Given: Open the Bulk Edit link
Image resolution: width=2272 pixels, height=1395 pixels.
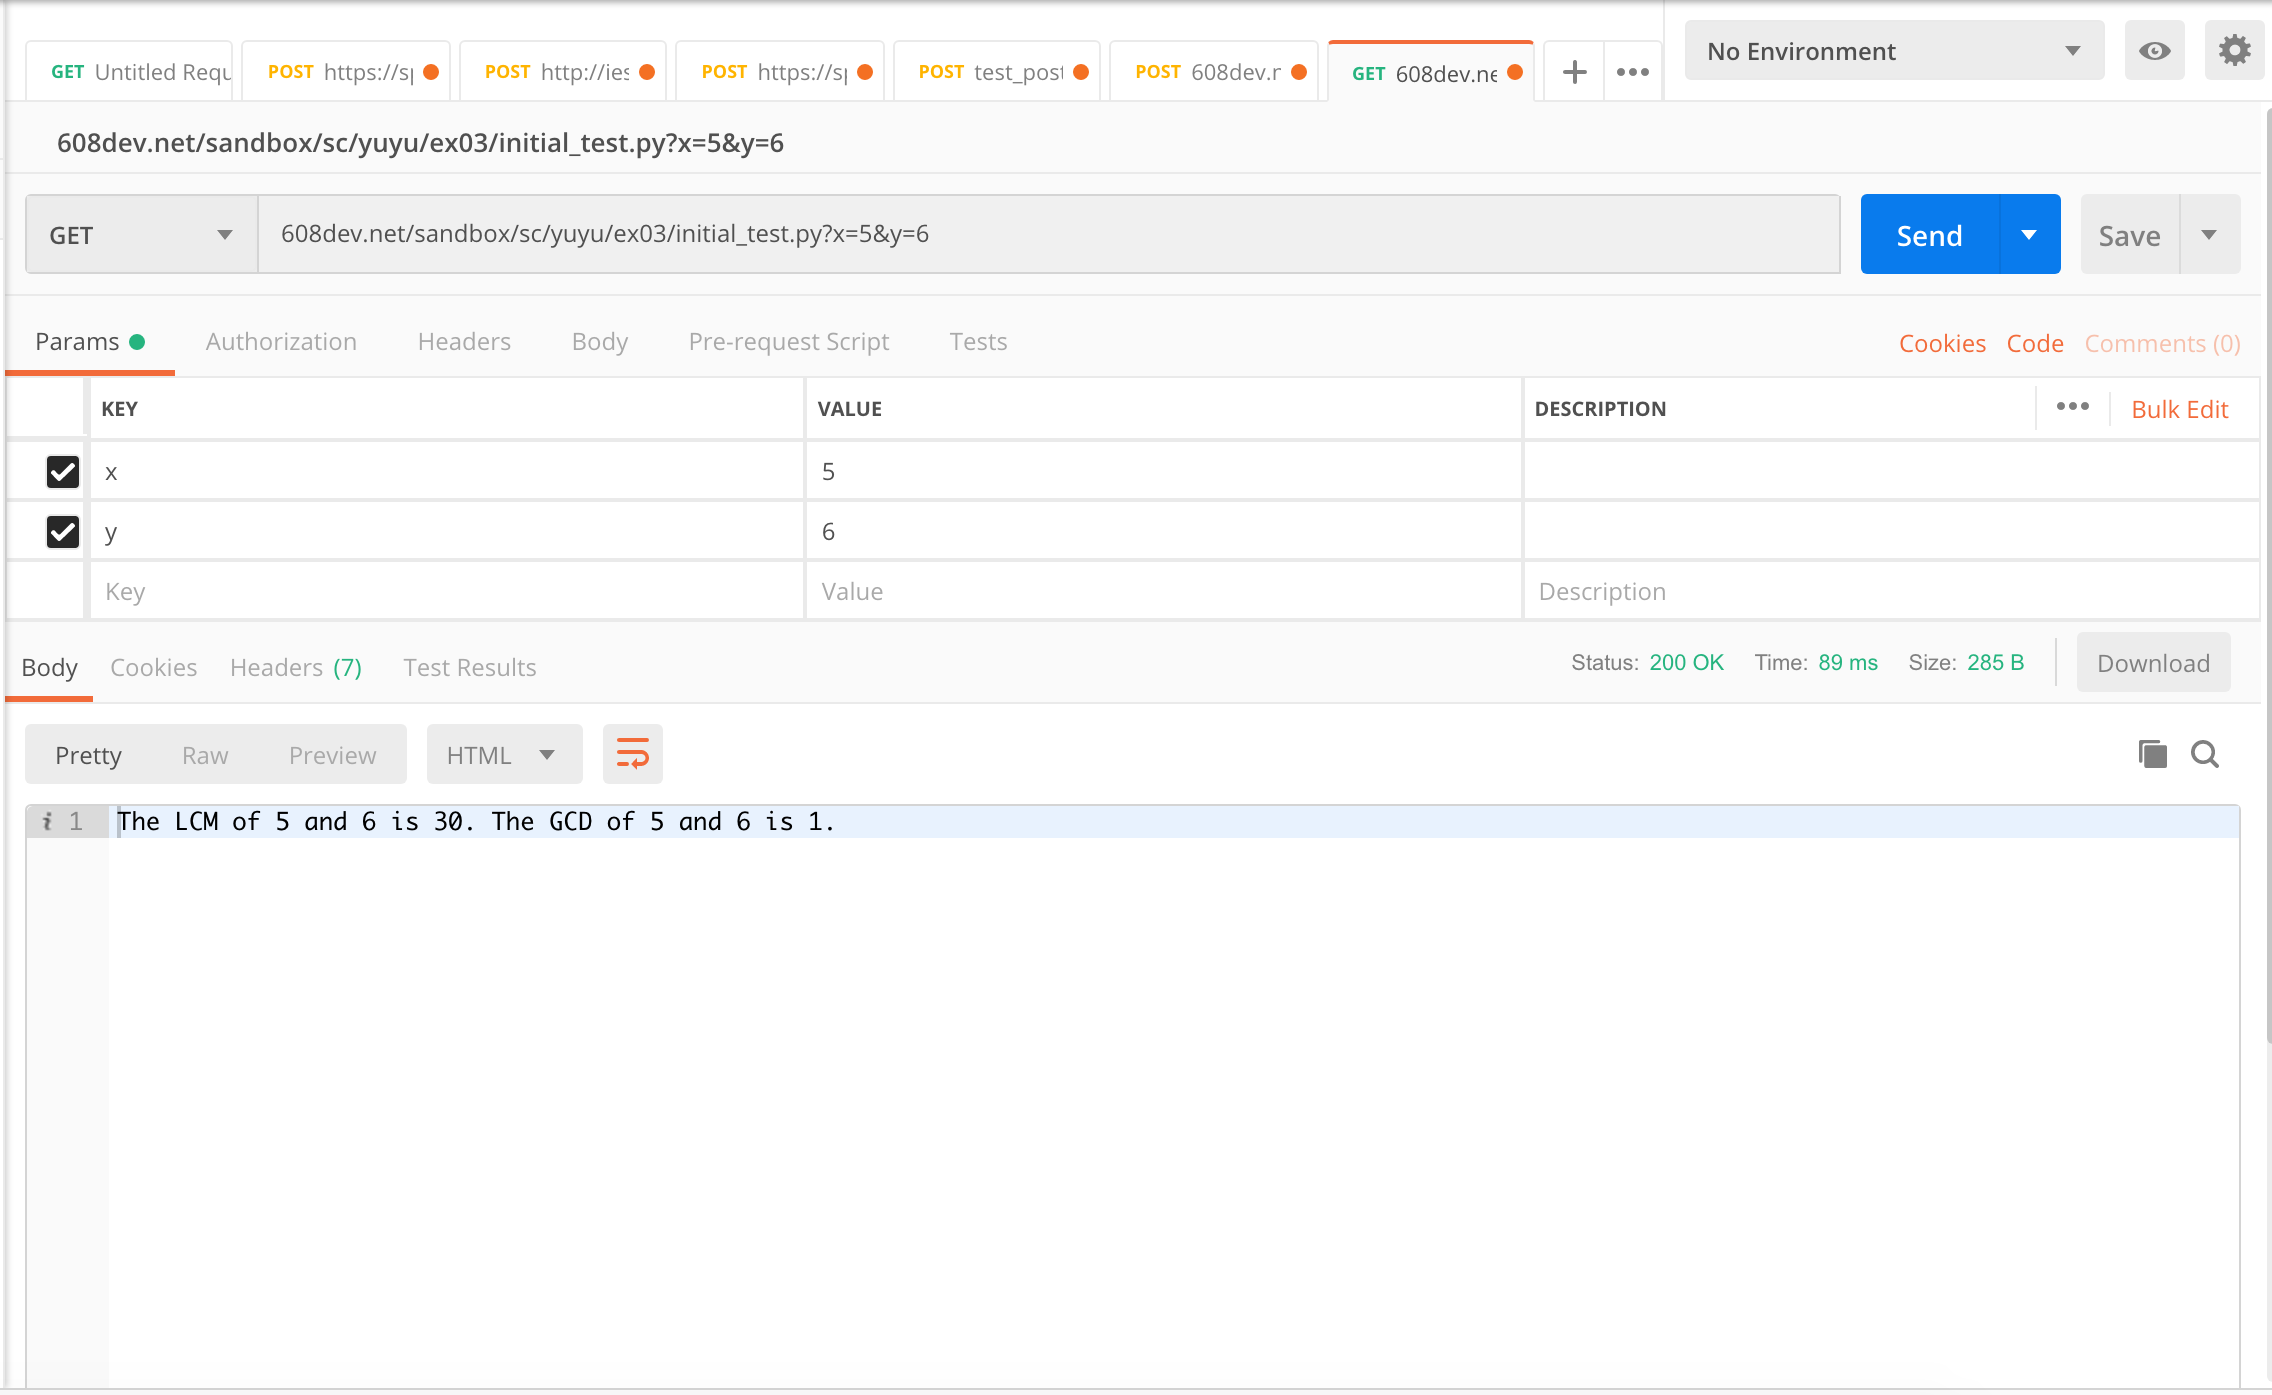Looking at the screenshot, I should coord(2179,409).
